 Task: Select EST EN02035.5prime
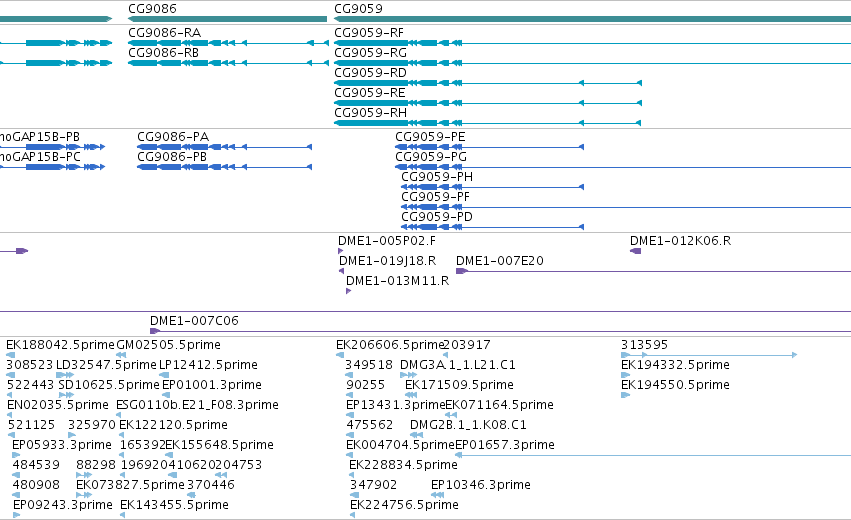tap(58, 405)
